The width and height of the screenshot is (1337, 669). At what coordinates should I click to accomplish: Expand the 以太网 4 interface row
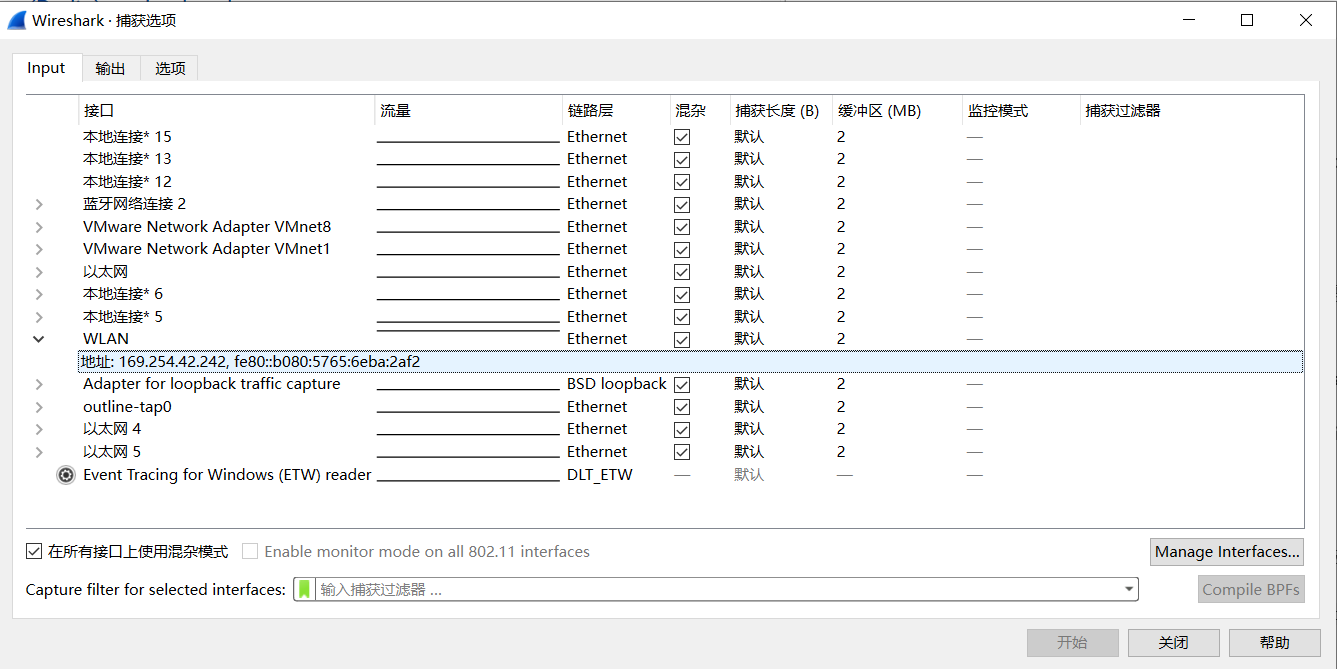click(x=39, y=429)
